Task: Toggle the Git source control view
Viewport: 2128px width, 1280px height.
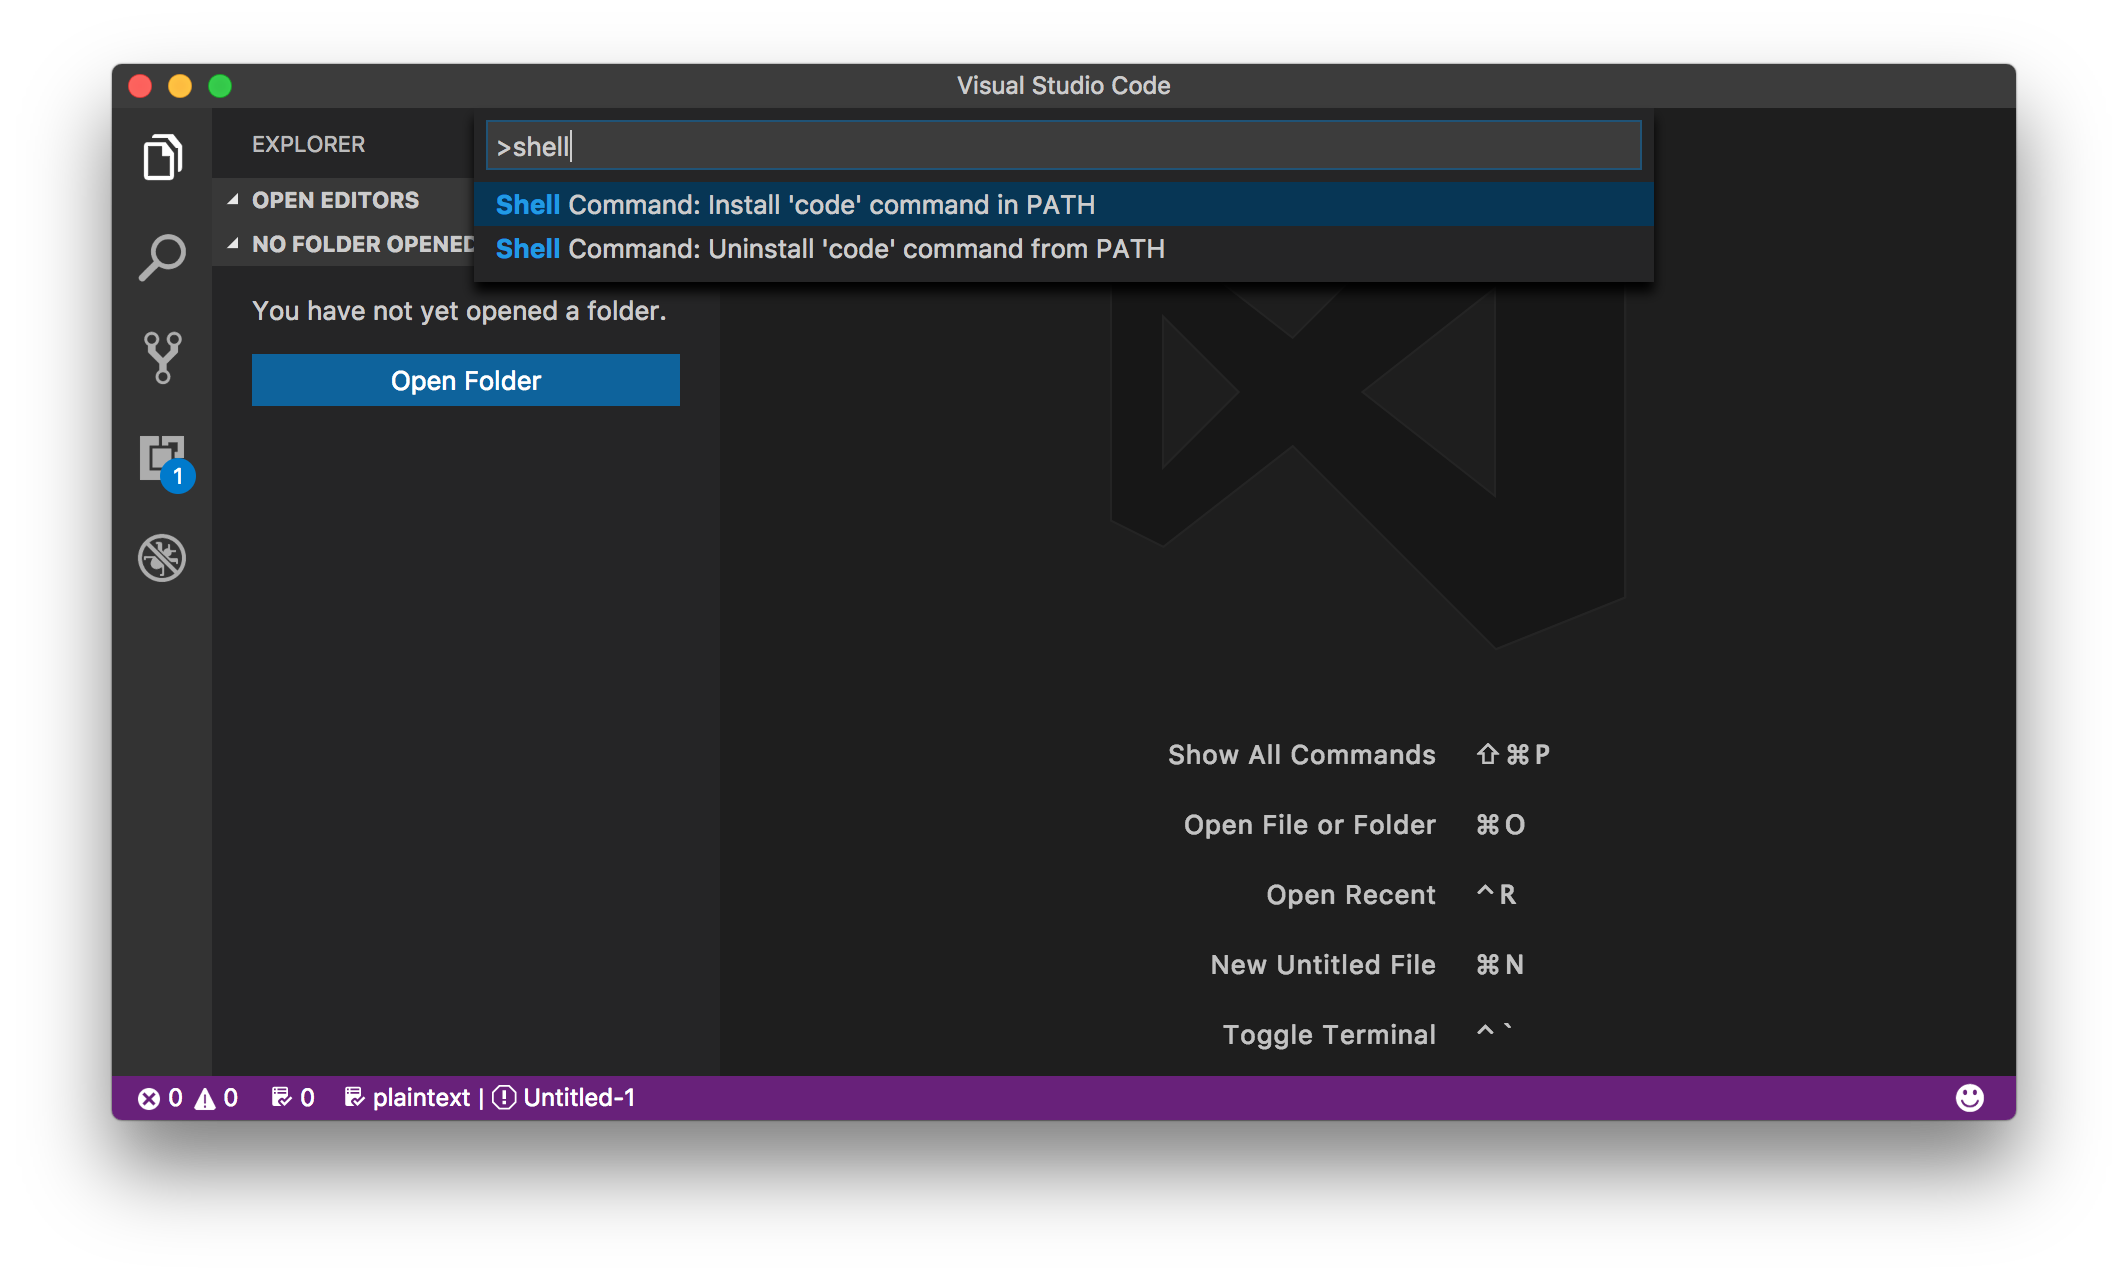Action: coord(163,357)
